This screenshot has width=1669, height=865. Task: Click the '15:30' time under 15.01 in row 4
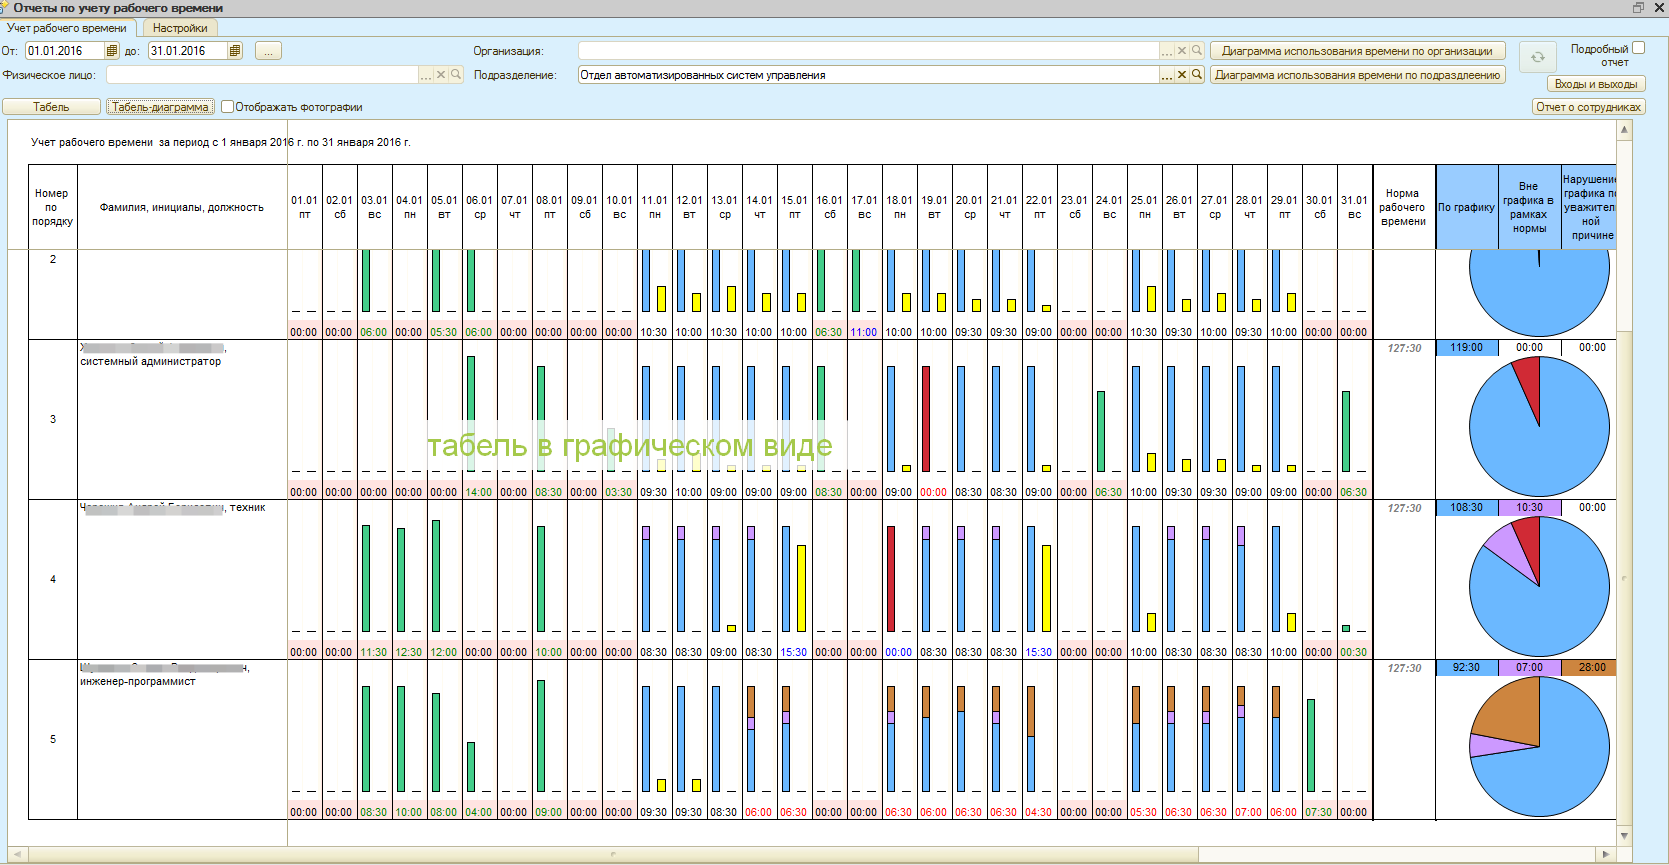(x=794, y=652)
